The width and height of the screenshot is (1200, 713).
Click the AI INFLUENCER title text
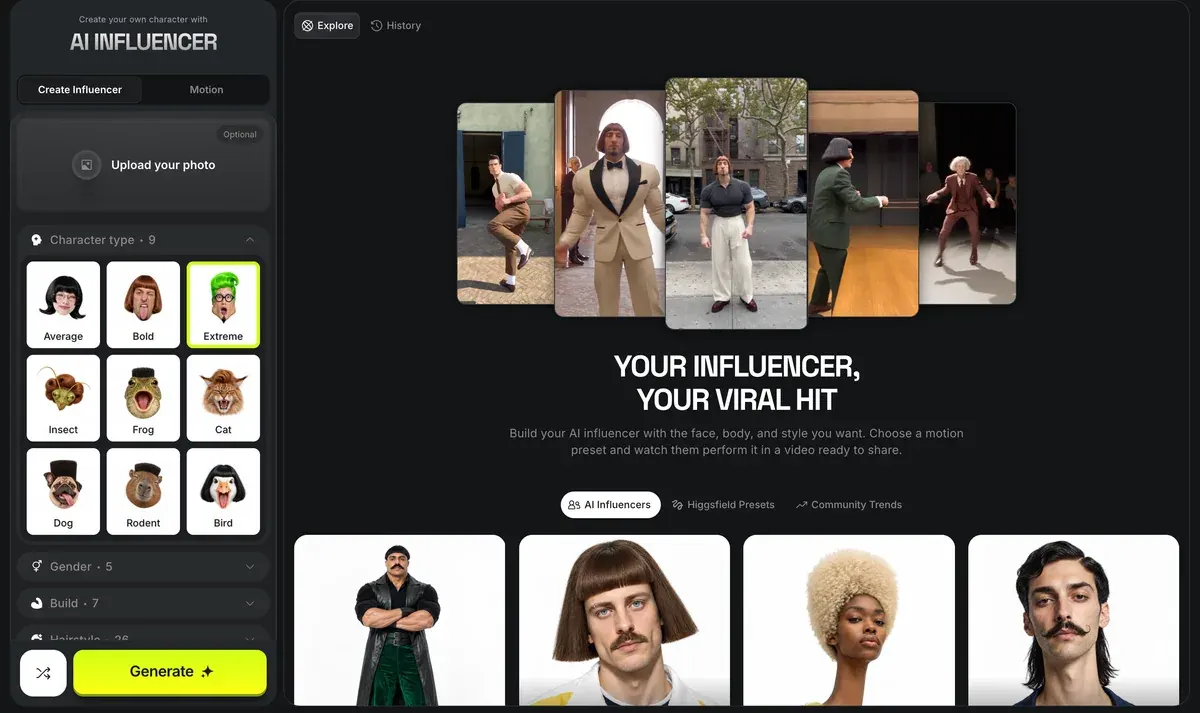tap(144, 42)
